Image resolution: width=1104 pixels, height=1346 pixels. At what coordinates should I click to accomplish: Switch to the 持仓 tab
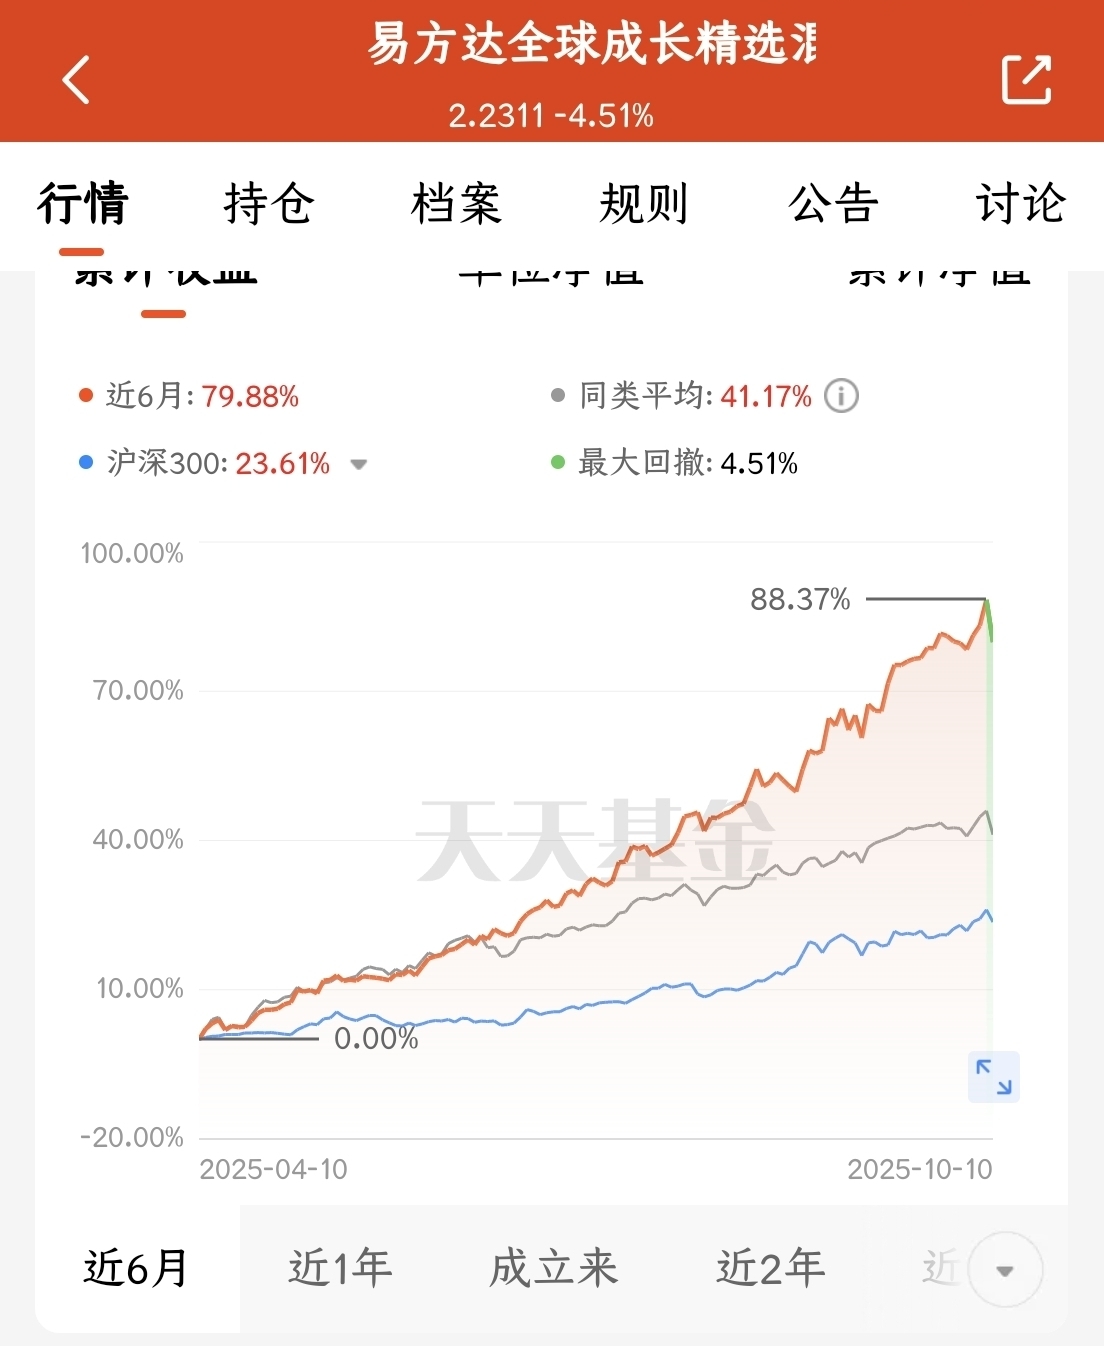click(x=269, y=204)
